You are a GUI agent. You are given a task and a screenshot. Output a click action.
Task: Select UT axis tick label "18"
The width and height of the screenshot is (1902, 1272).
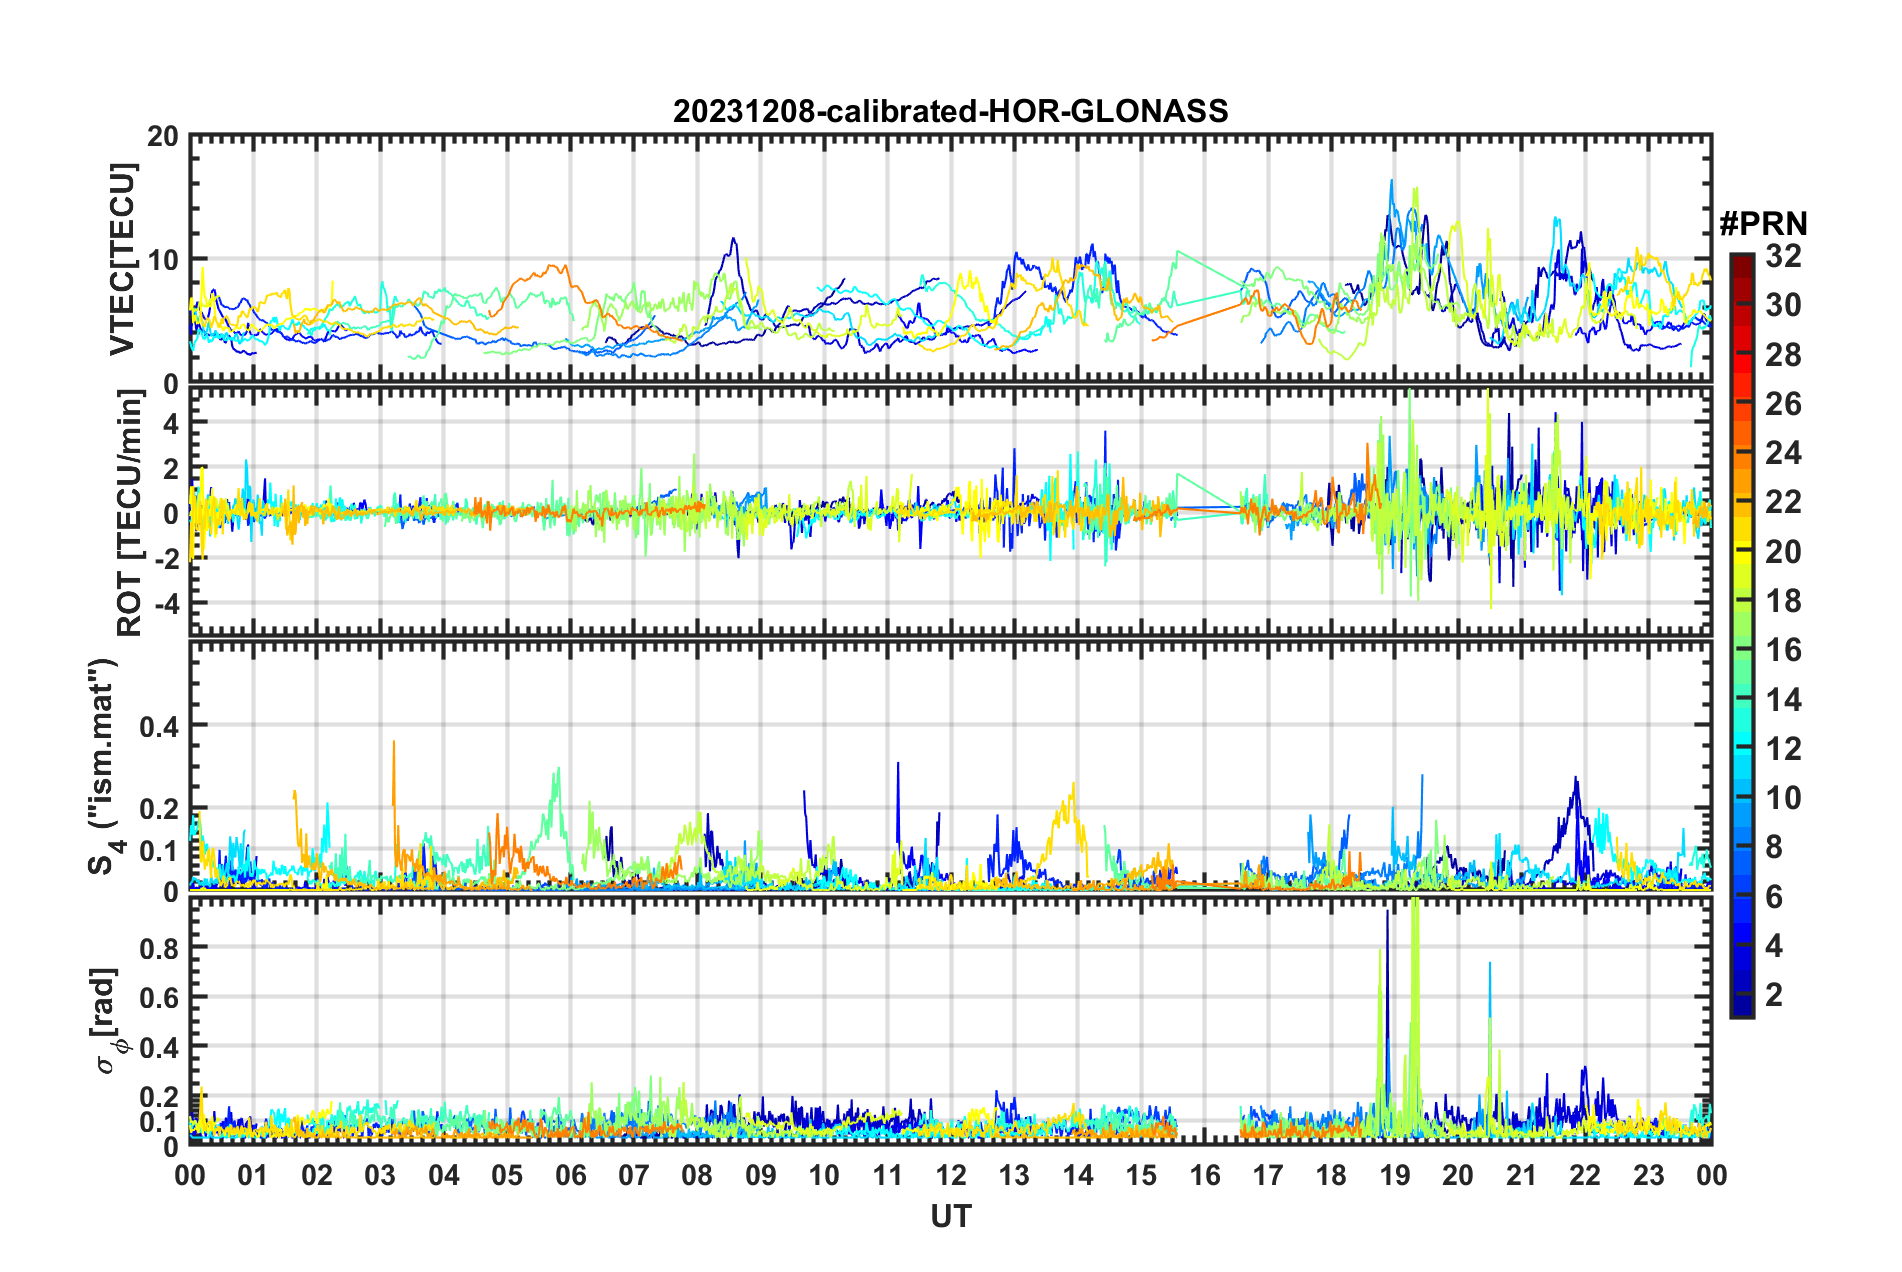[1331, 1175]
